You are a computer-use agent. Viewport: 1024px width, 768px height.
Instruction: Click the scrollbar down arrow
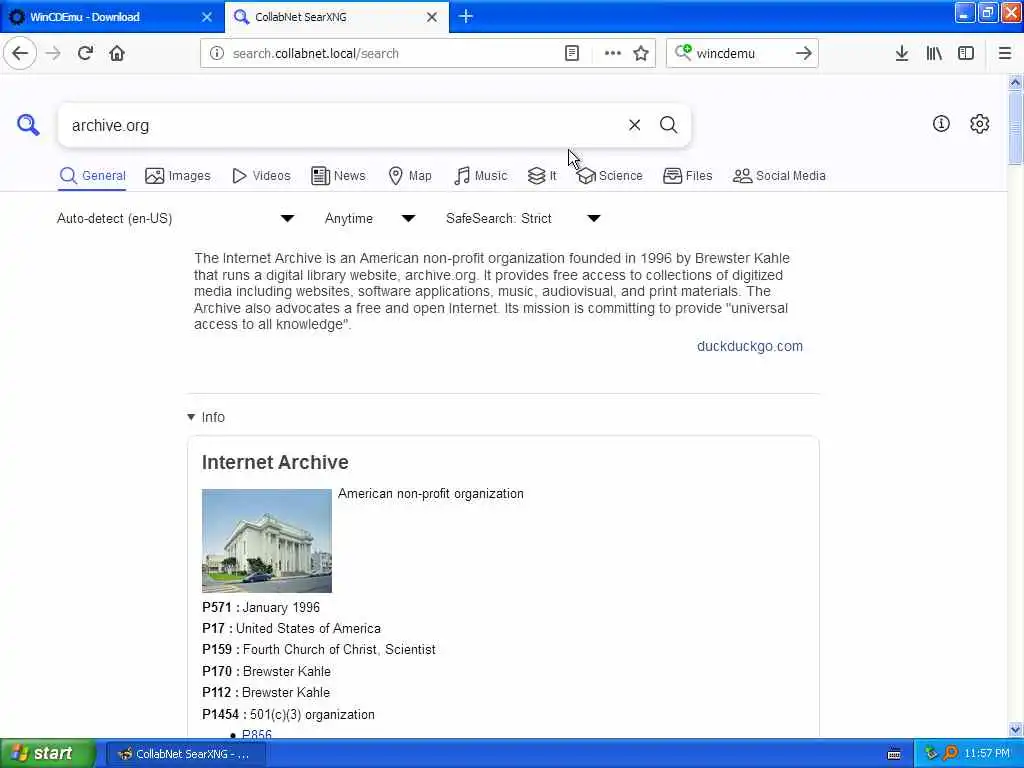tap(1015, 729)
